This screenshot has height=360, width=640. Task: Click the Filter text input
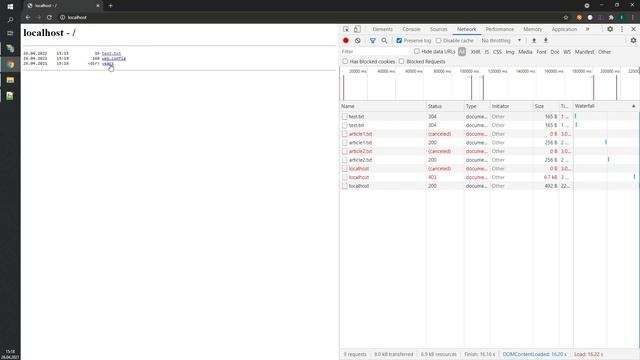pos(374,52)
